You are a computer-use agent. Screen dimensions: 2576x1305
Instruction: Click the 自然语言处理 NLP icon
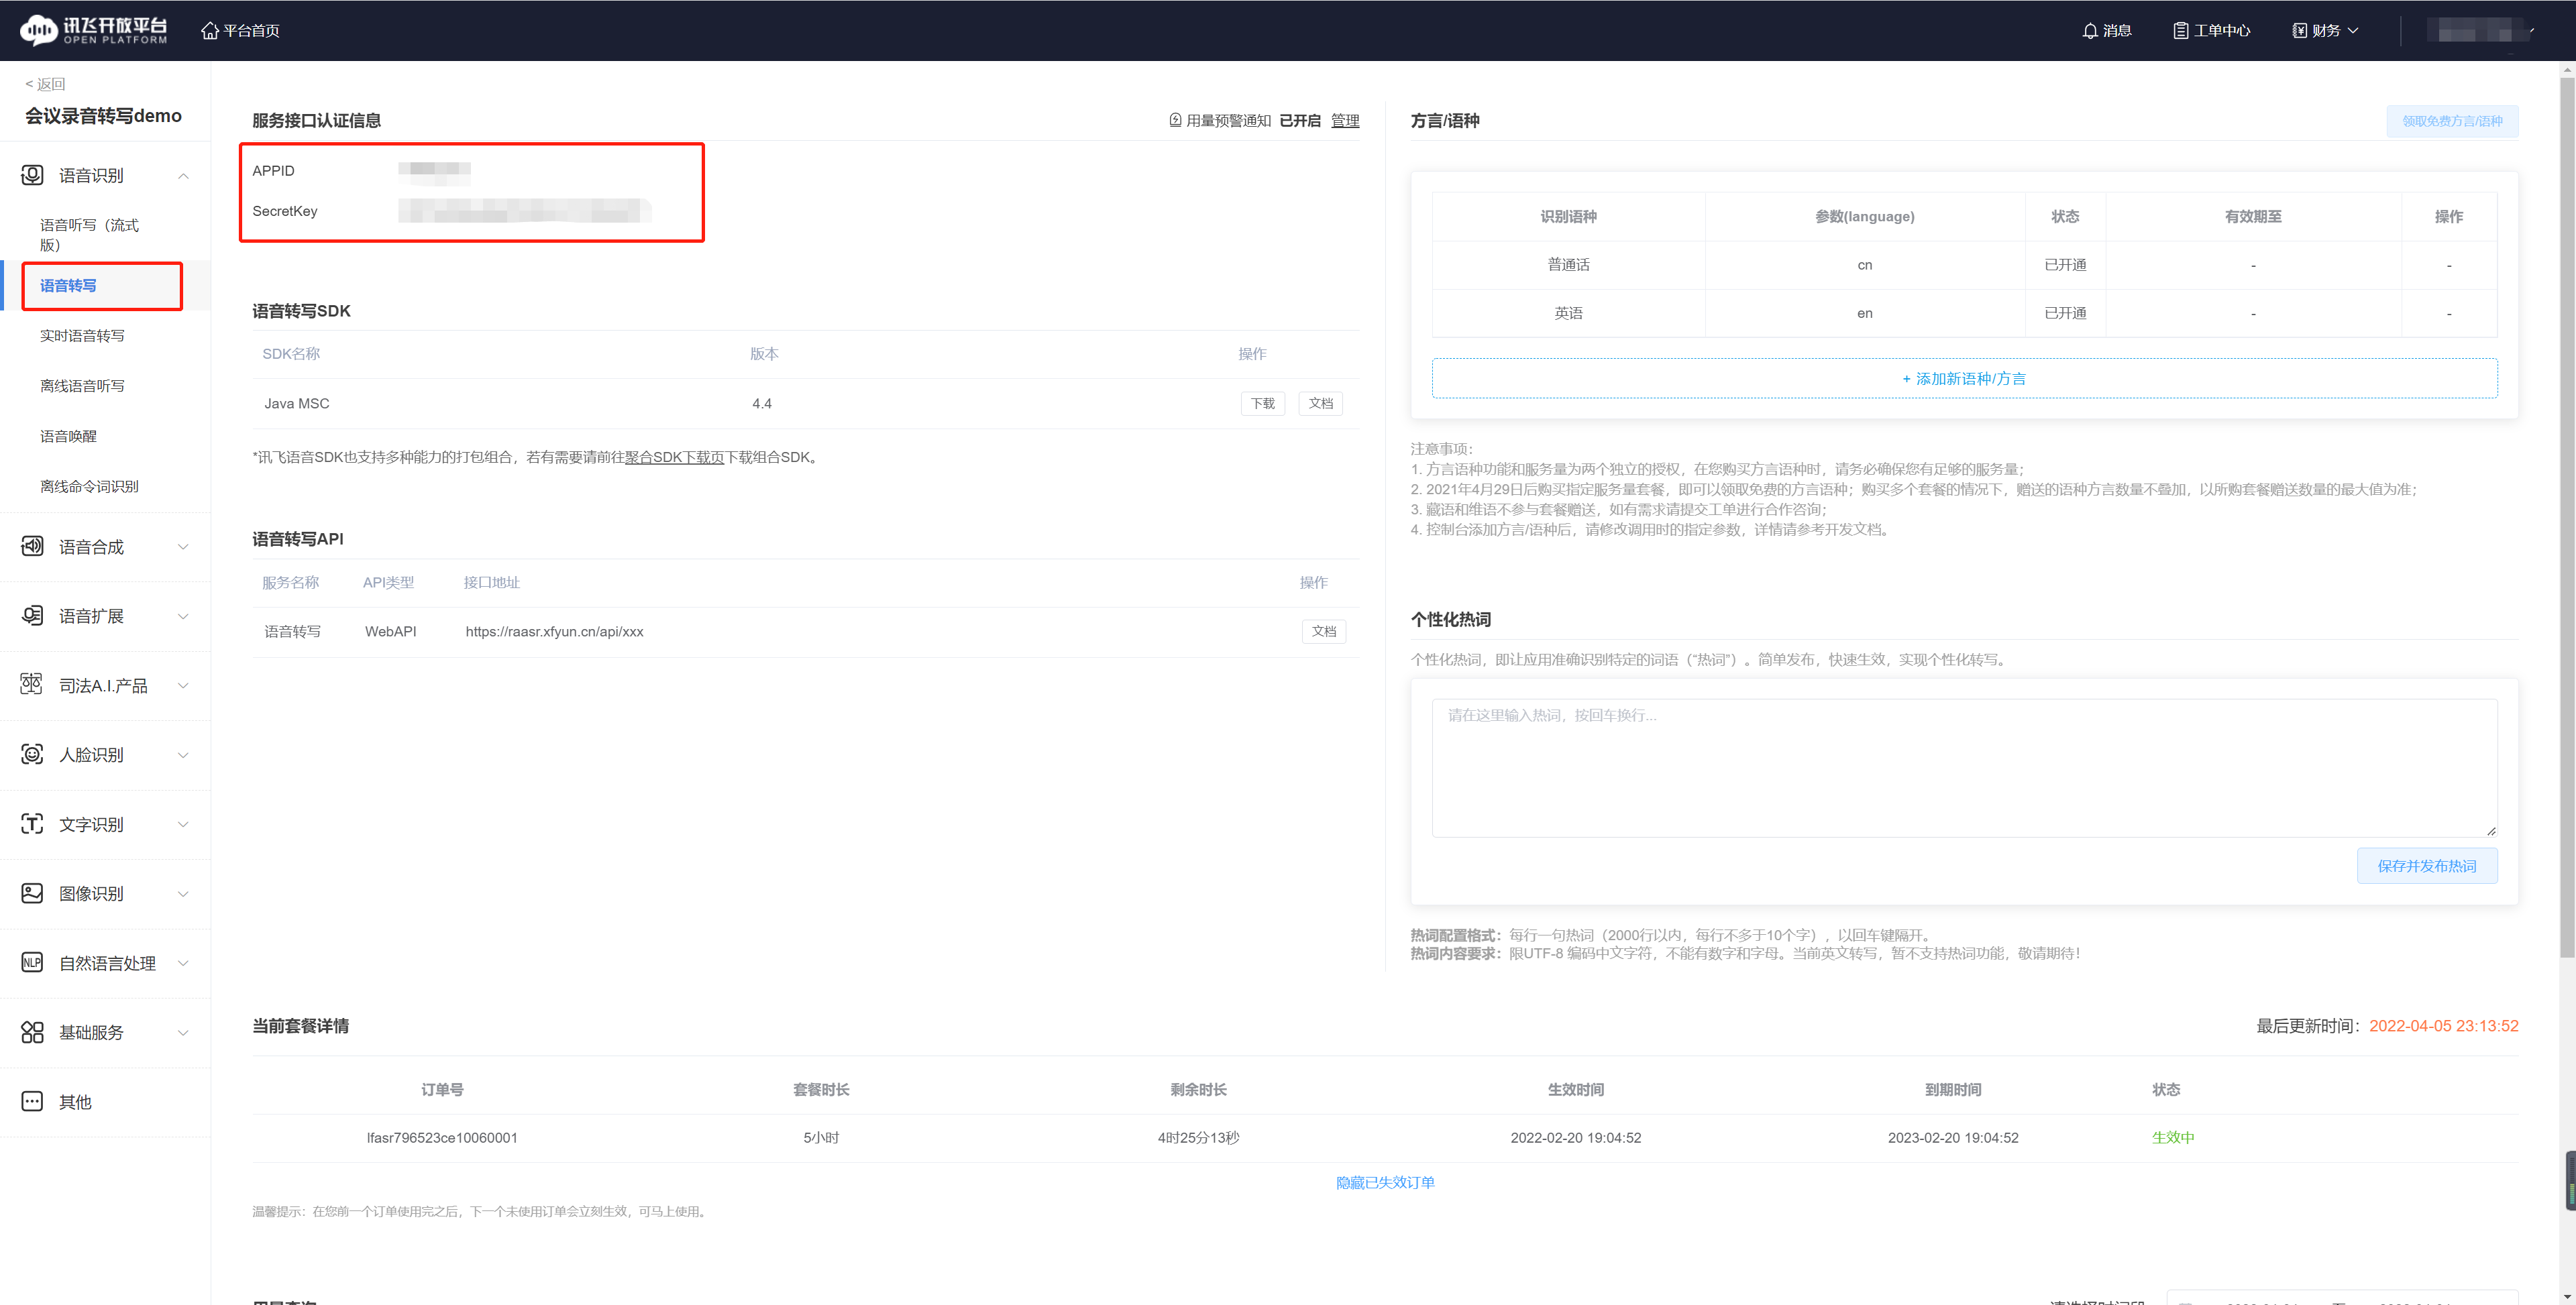[x=32, y=962]
